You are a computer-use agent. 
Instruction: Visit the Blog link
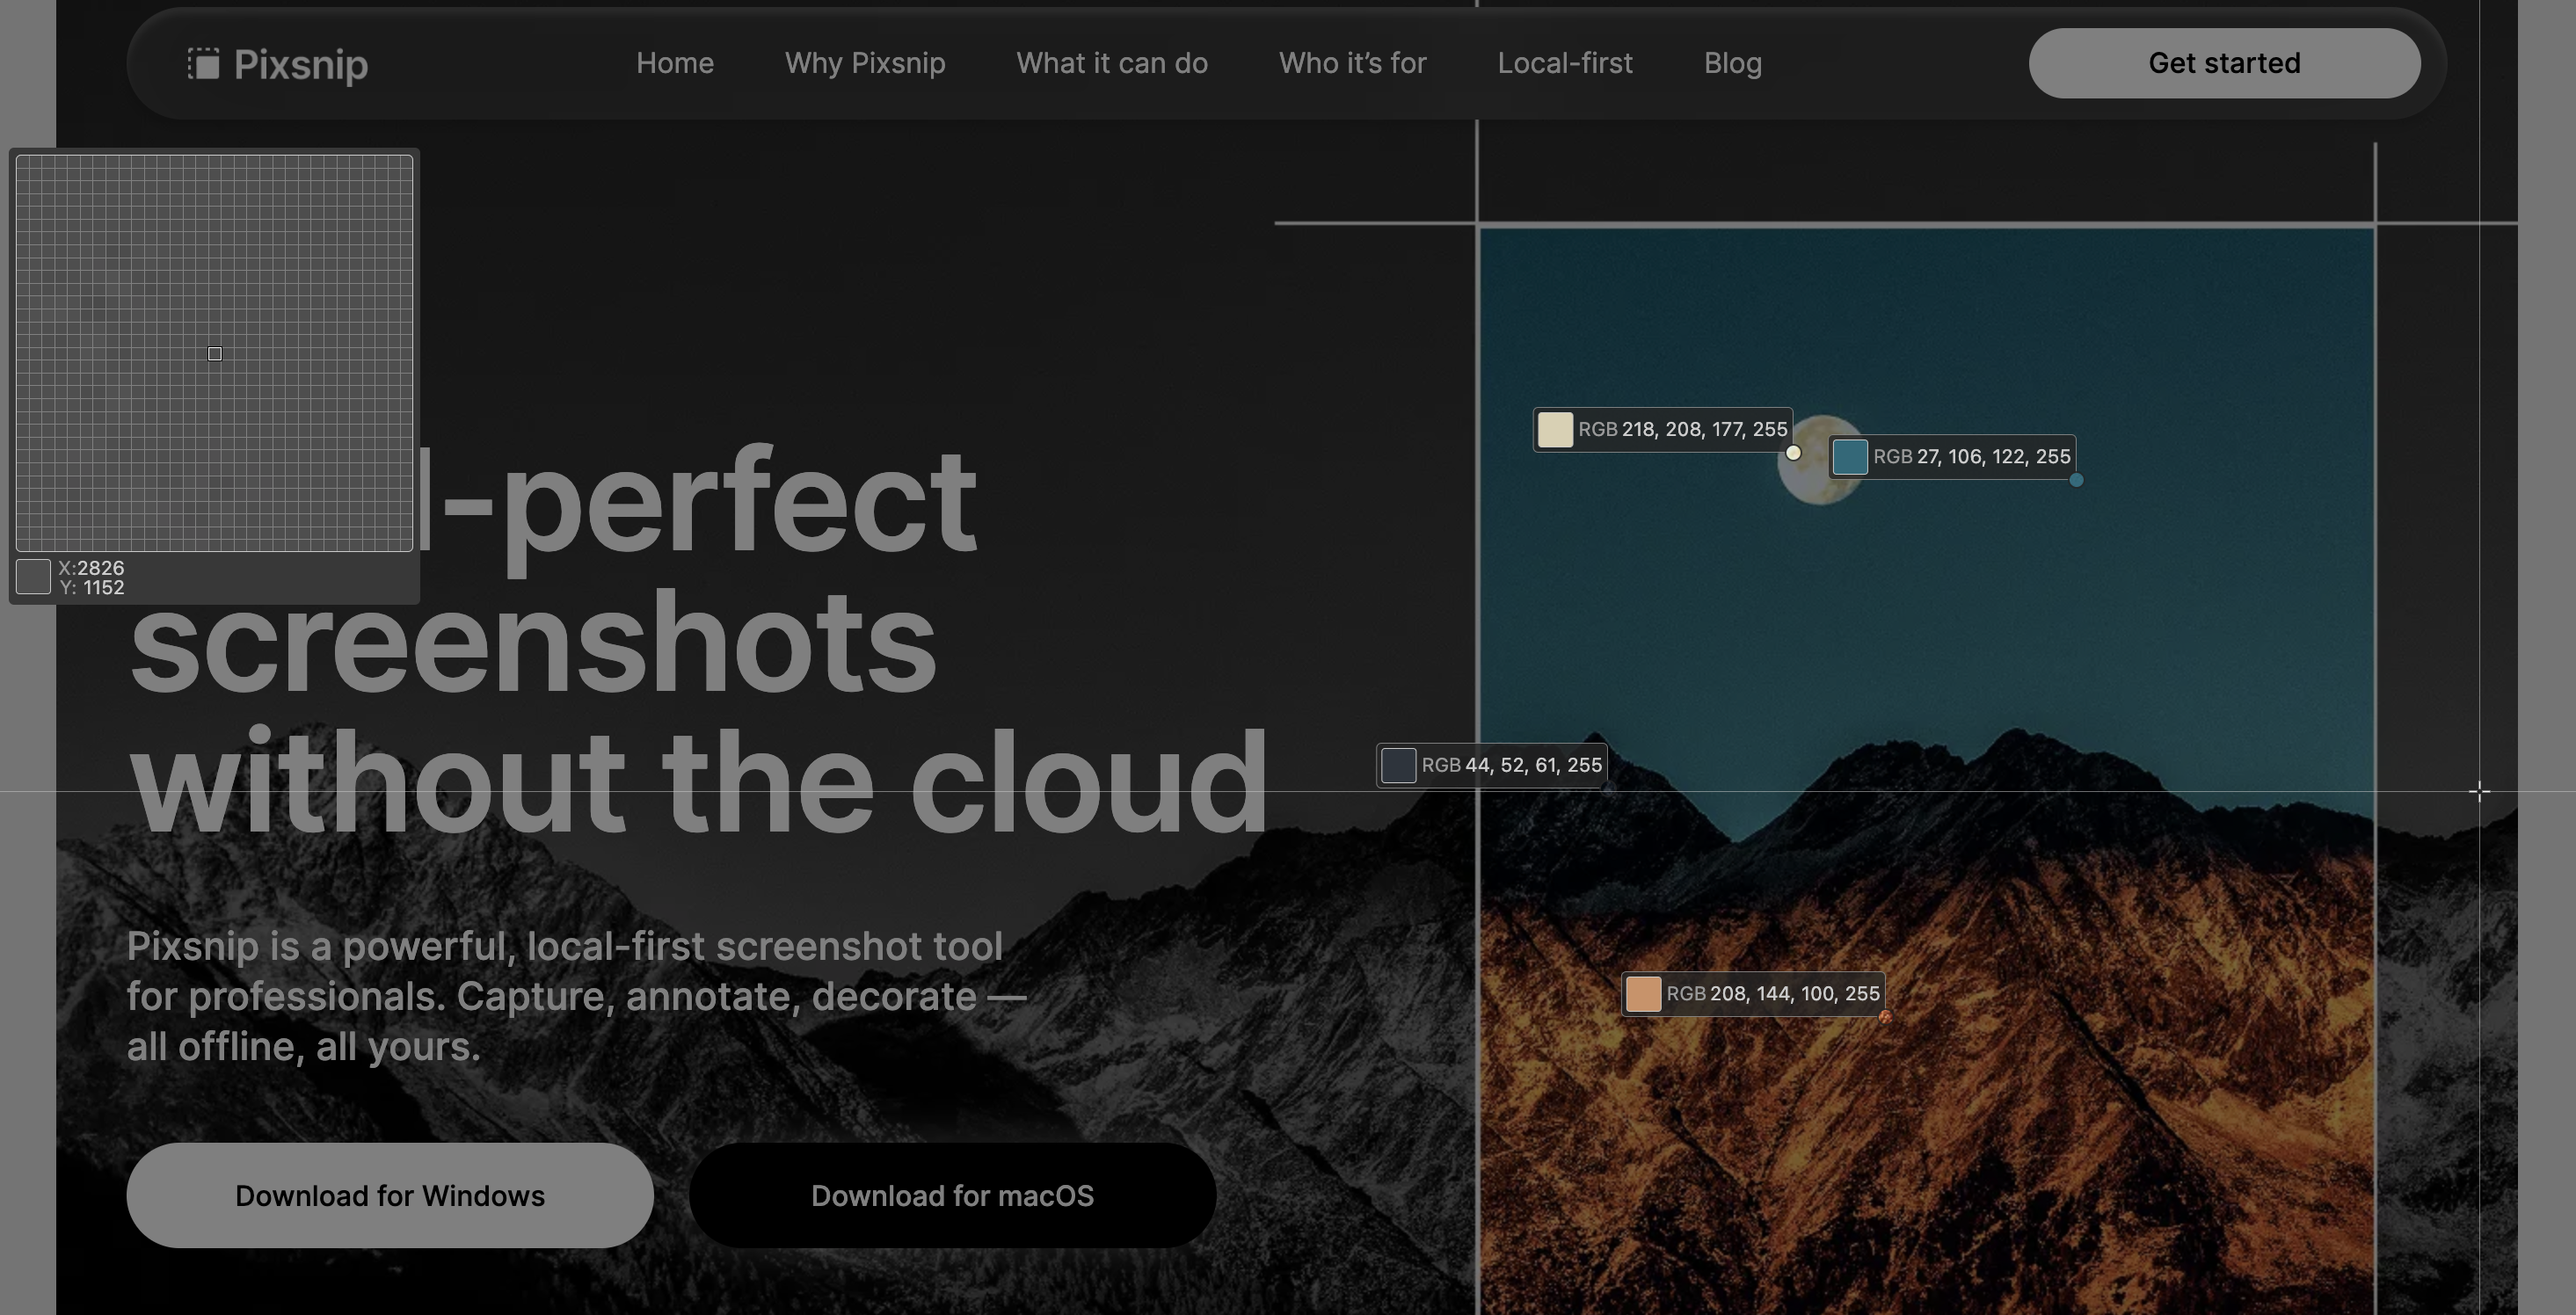1733,63
